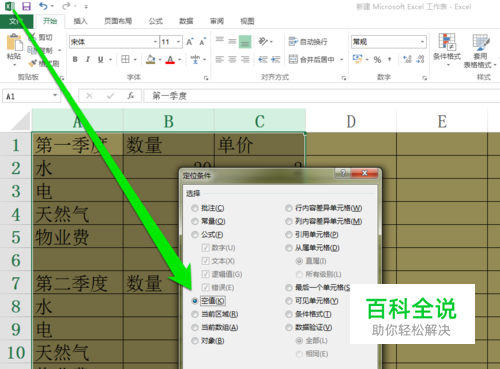Open the 页面布局 ribbon tab

tap(118, 21)
